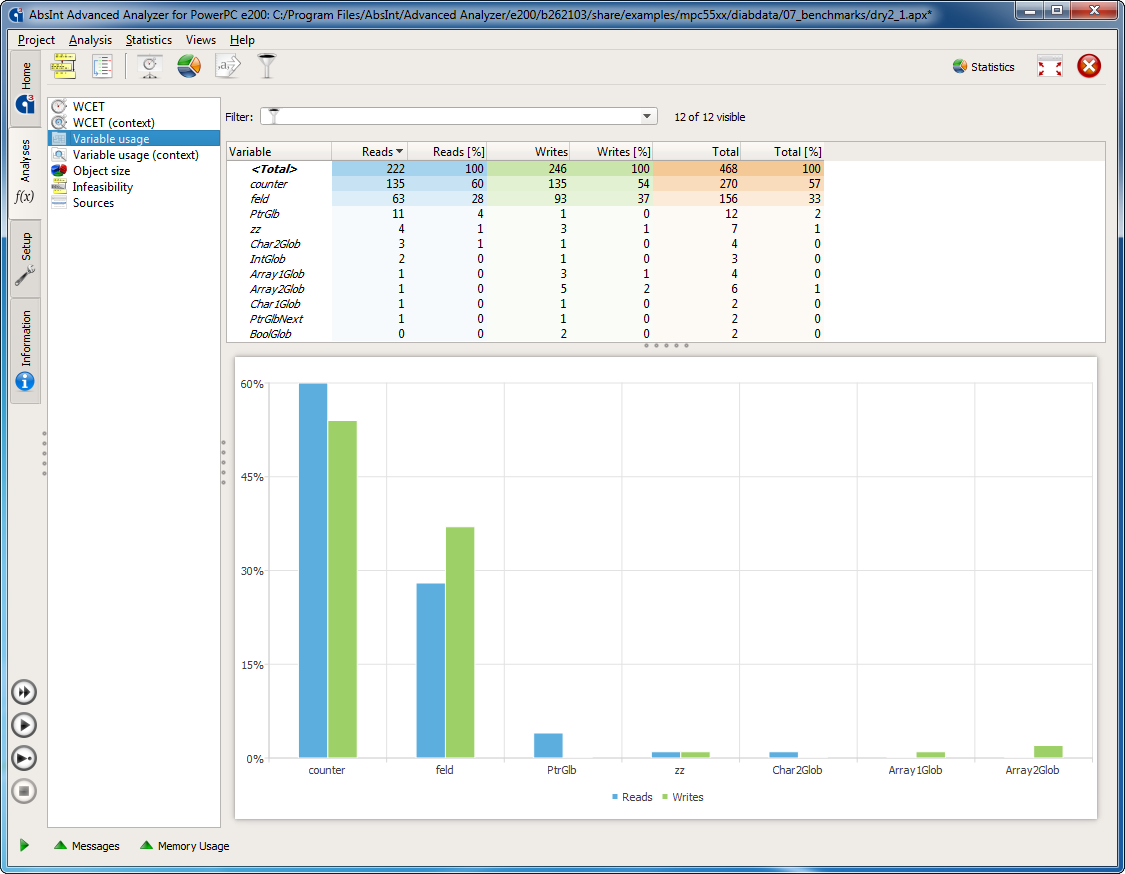Select the Array1Glob row in the table
This screenshot has width=1125, height=874.
pyautogui.click(x=525, y=274)
